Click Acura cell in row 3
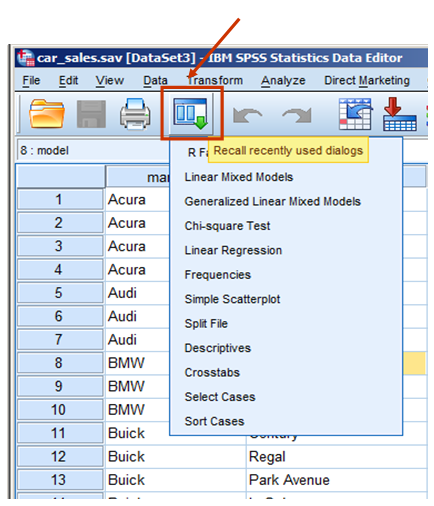This screenshot has width=434, height=506. click(x=137, y=246)
